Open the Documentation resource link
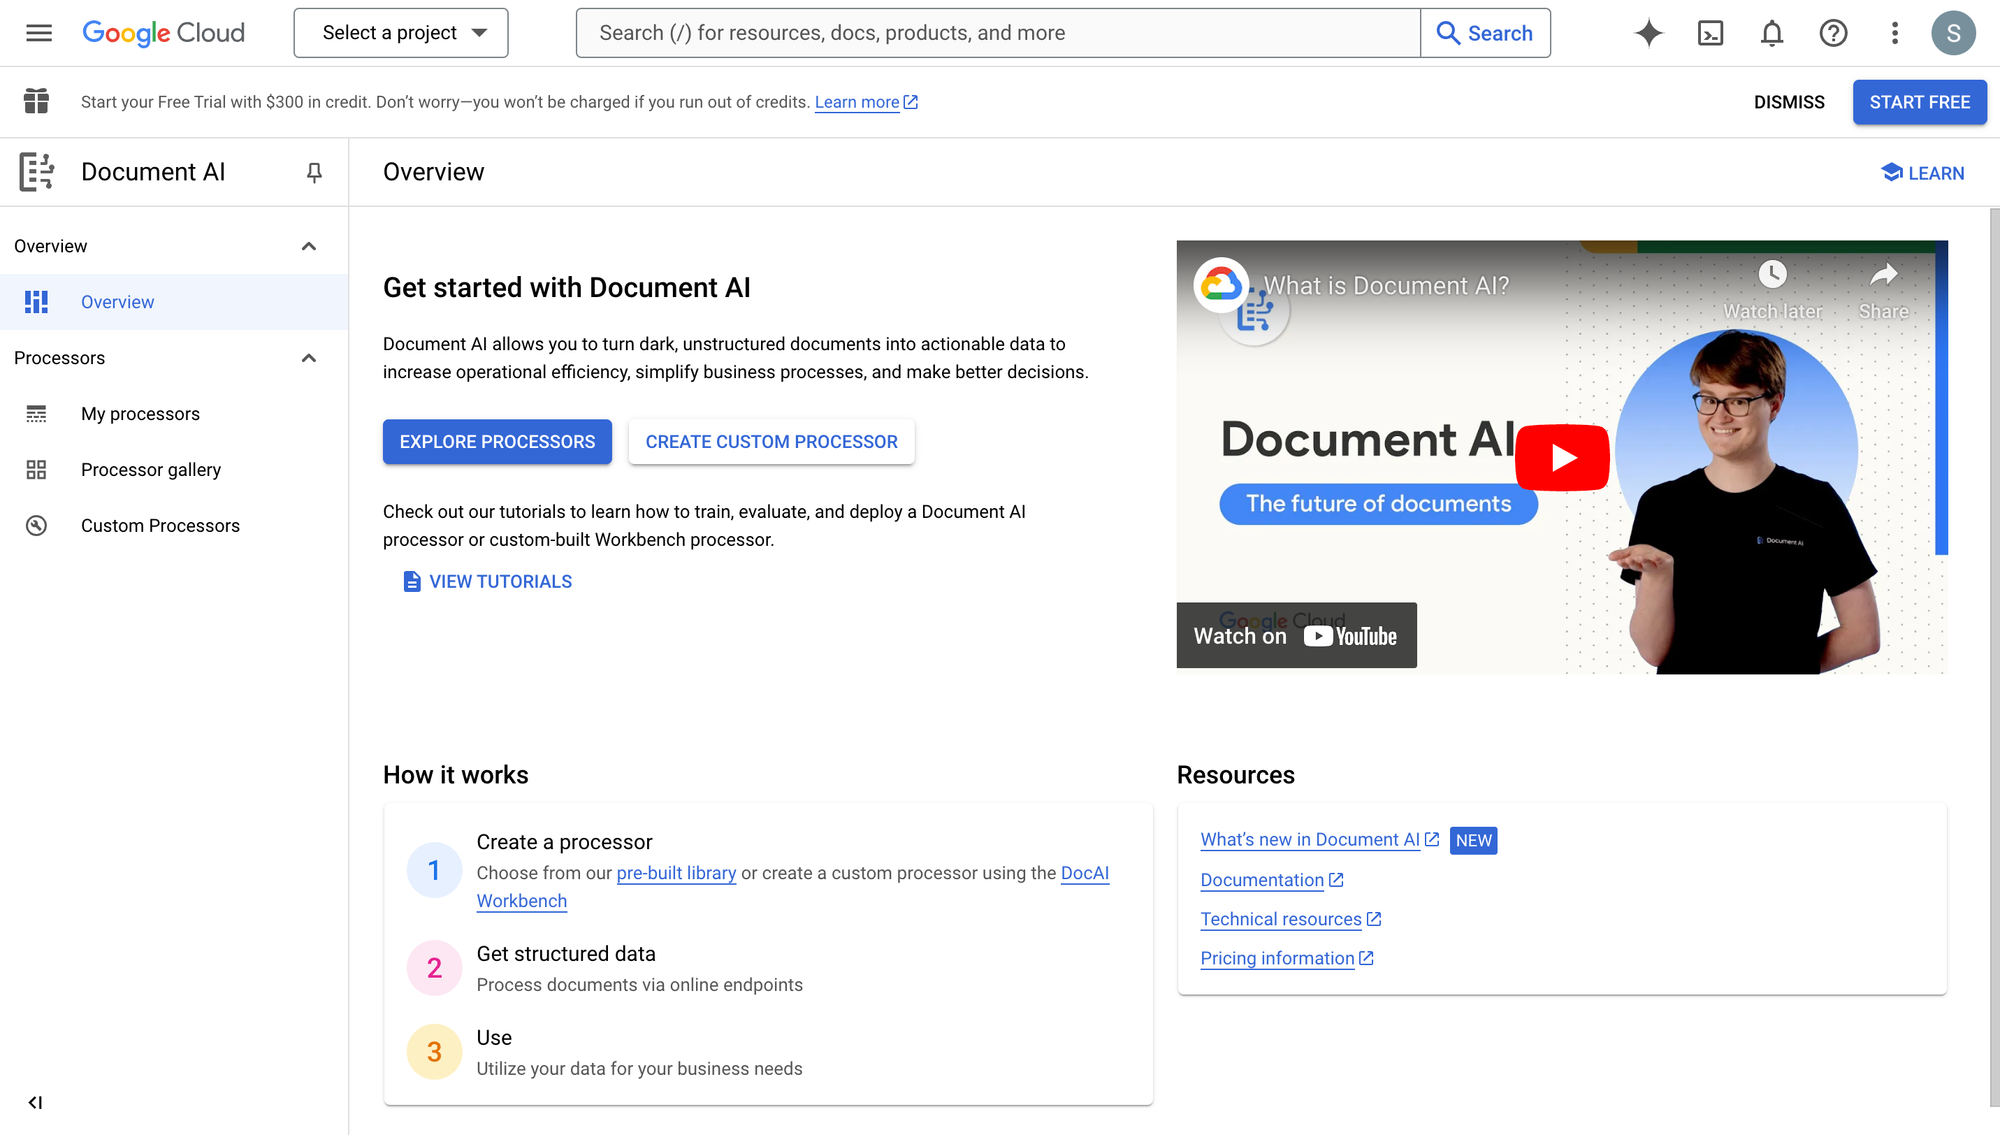2000x1135 pixels. click(1272, 880)
